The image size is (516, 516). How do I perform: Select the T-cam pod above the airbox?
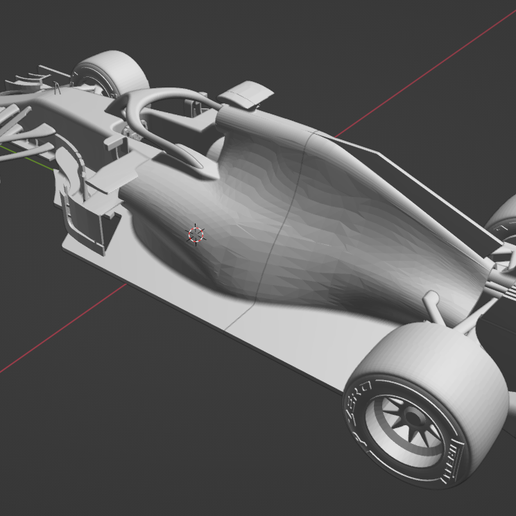click(x=246, y=94)
